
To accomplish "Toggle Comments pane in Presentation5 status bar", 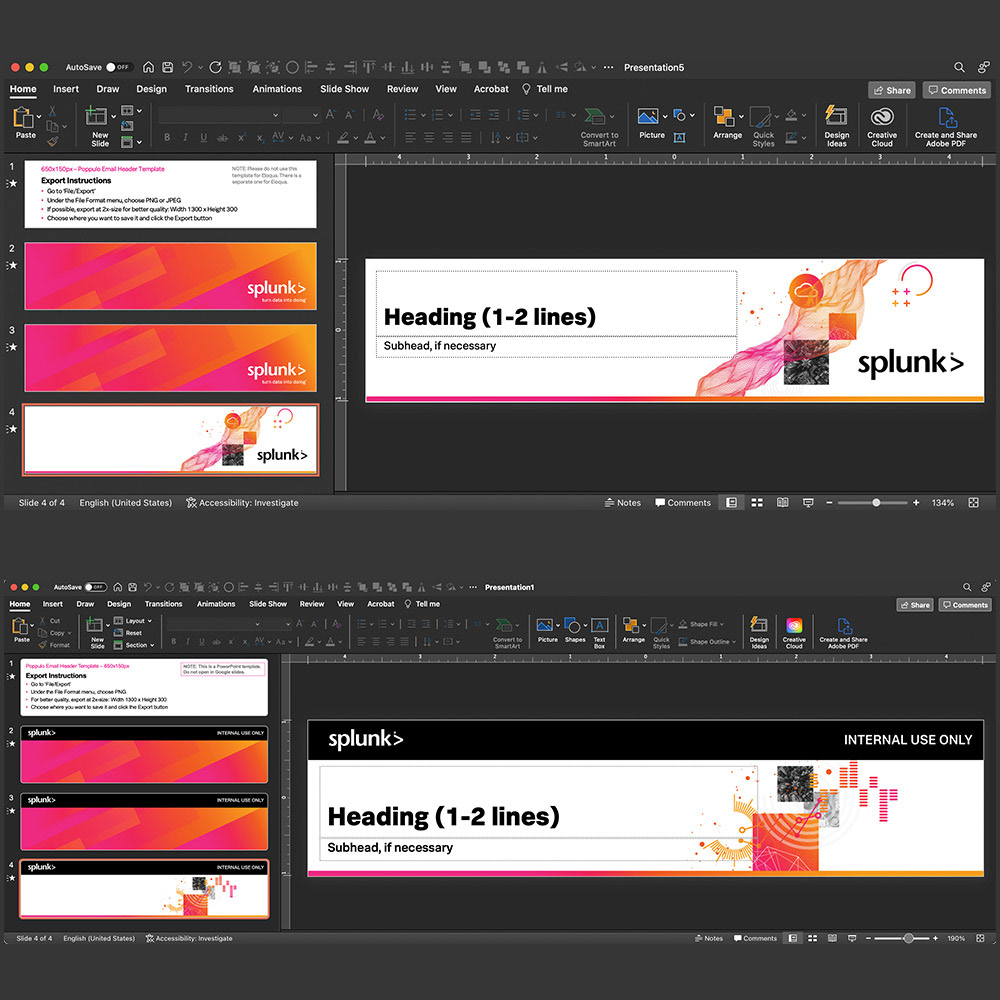I will 682,503.
